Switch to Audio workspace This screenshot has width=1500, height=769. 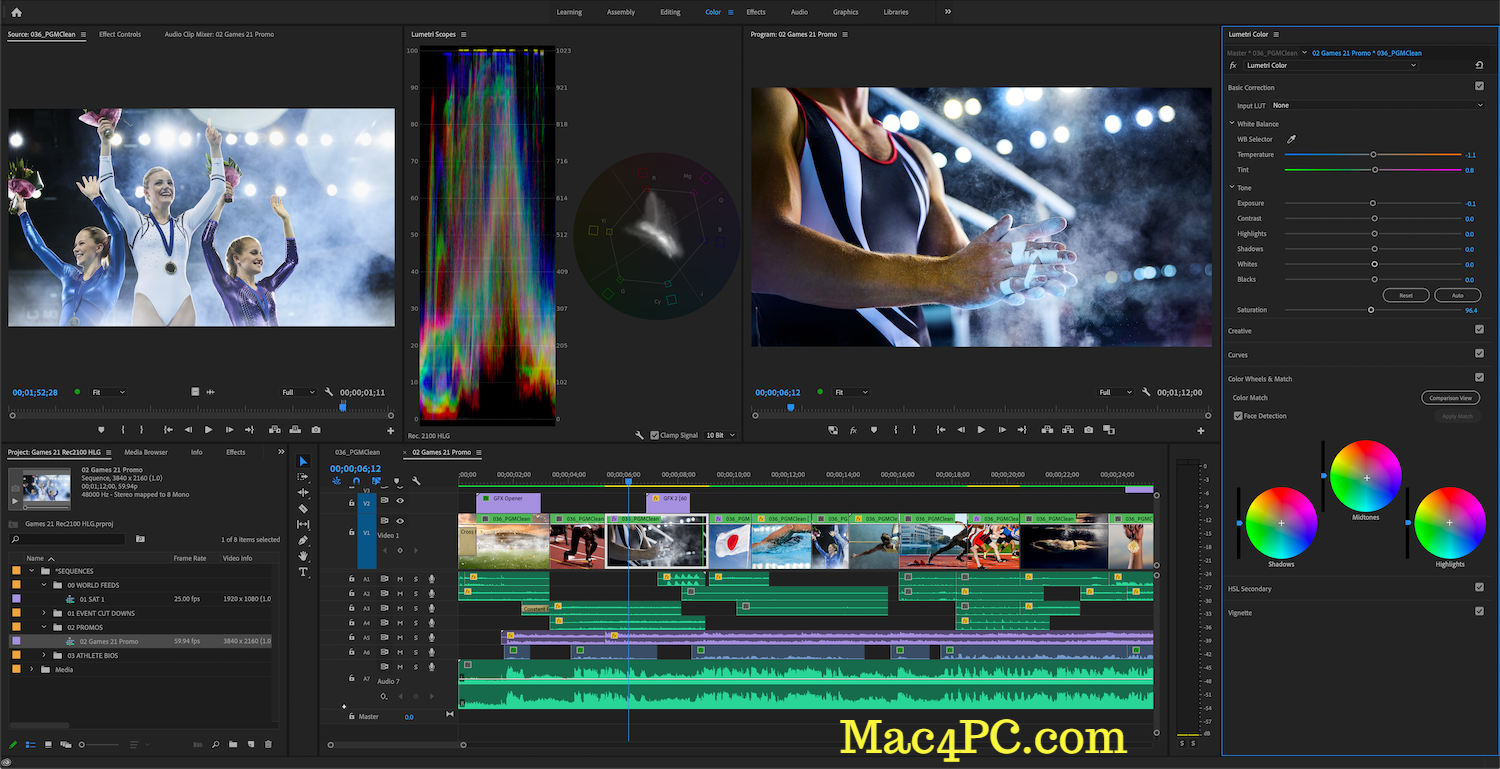point(799,12)
